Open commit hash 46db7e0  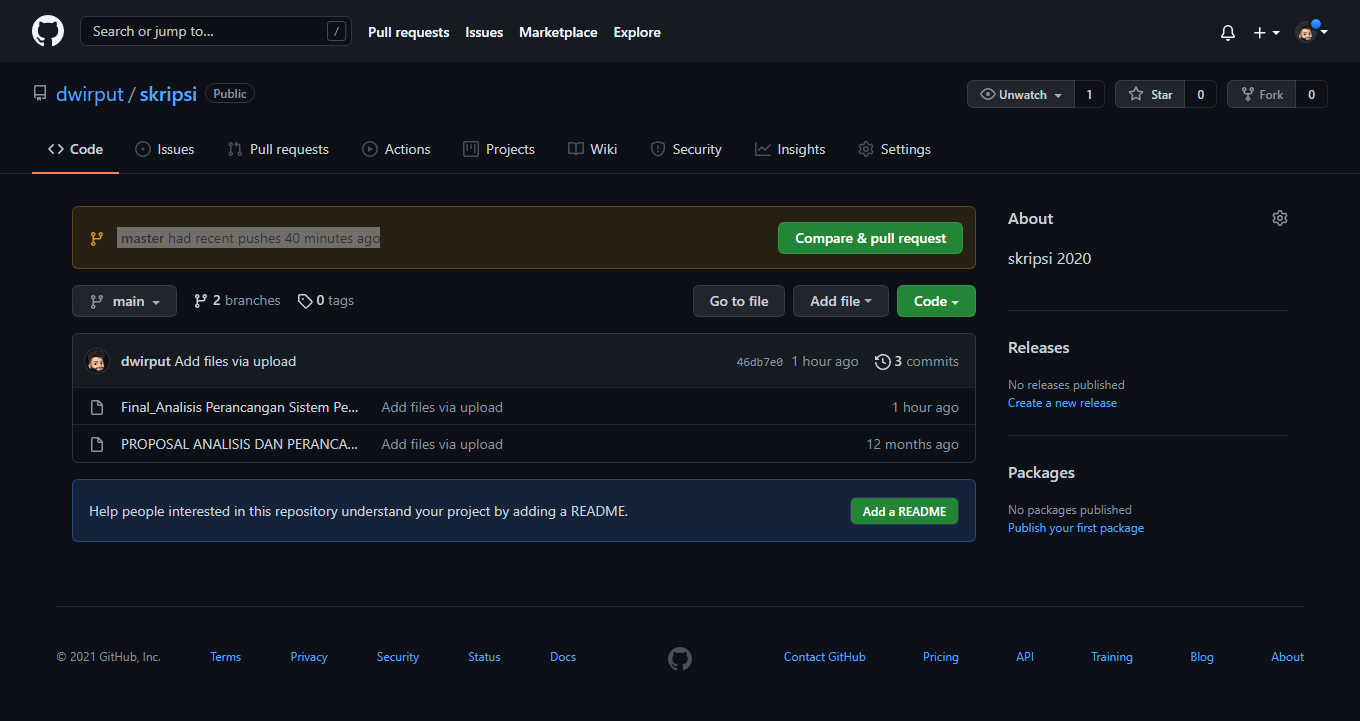click(x=760, y=362)
